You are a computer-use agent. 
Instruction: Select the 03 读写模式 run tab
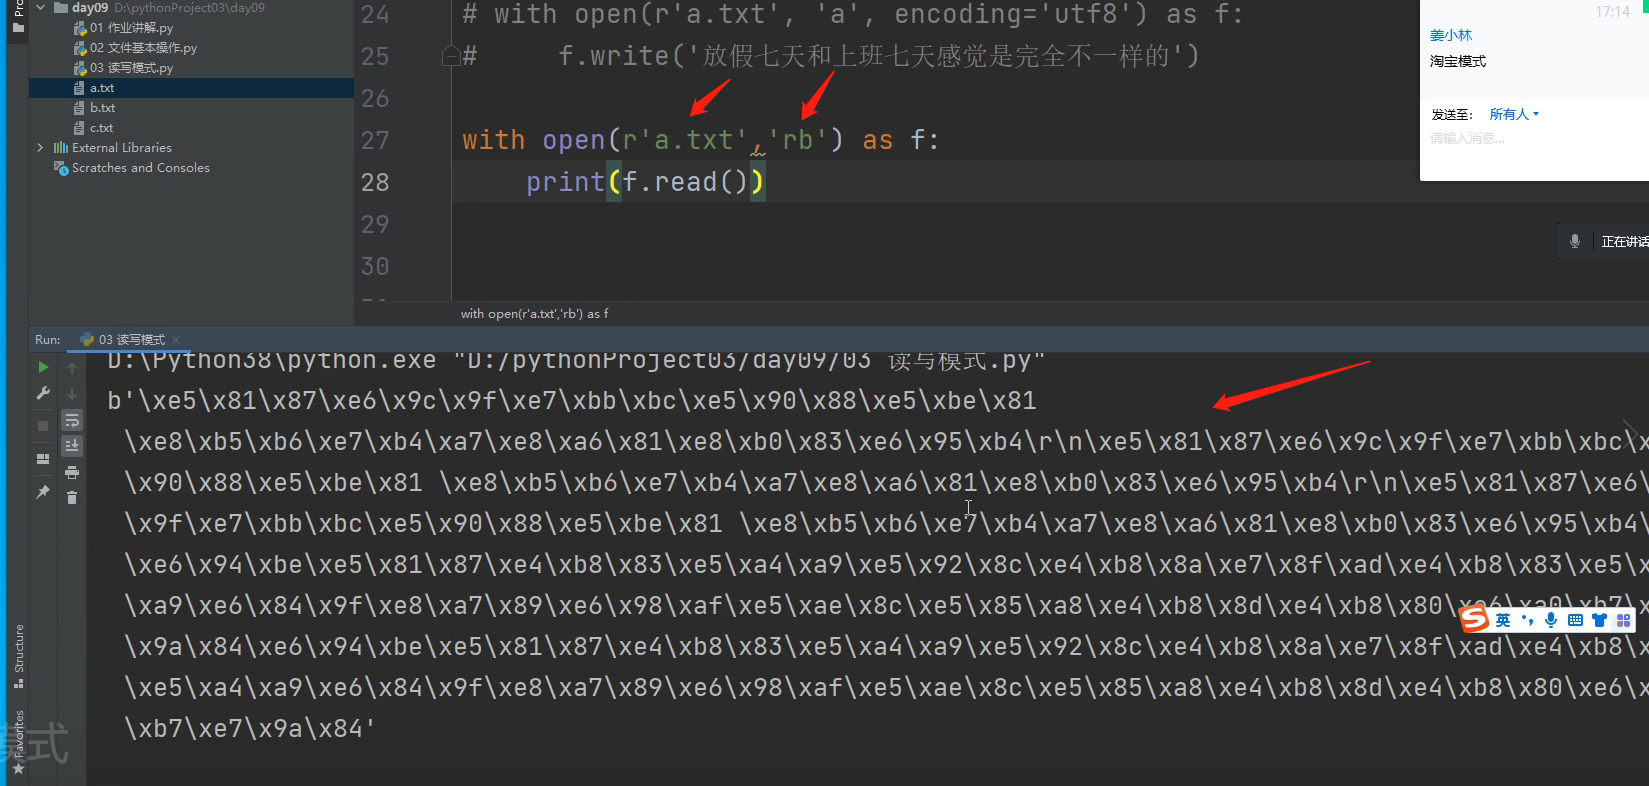pyautogui.click(x=131, y=340)
